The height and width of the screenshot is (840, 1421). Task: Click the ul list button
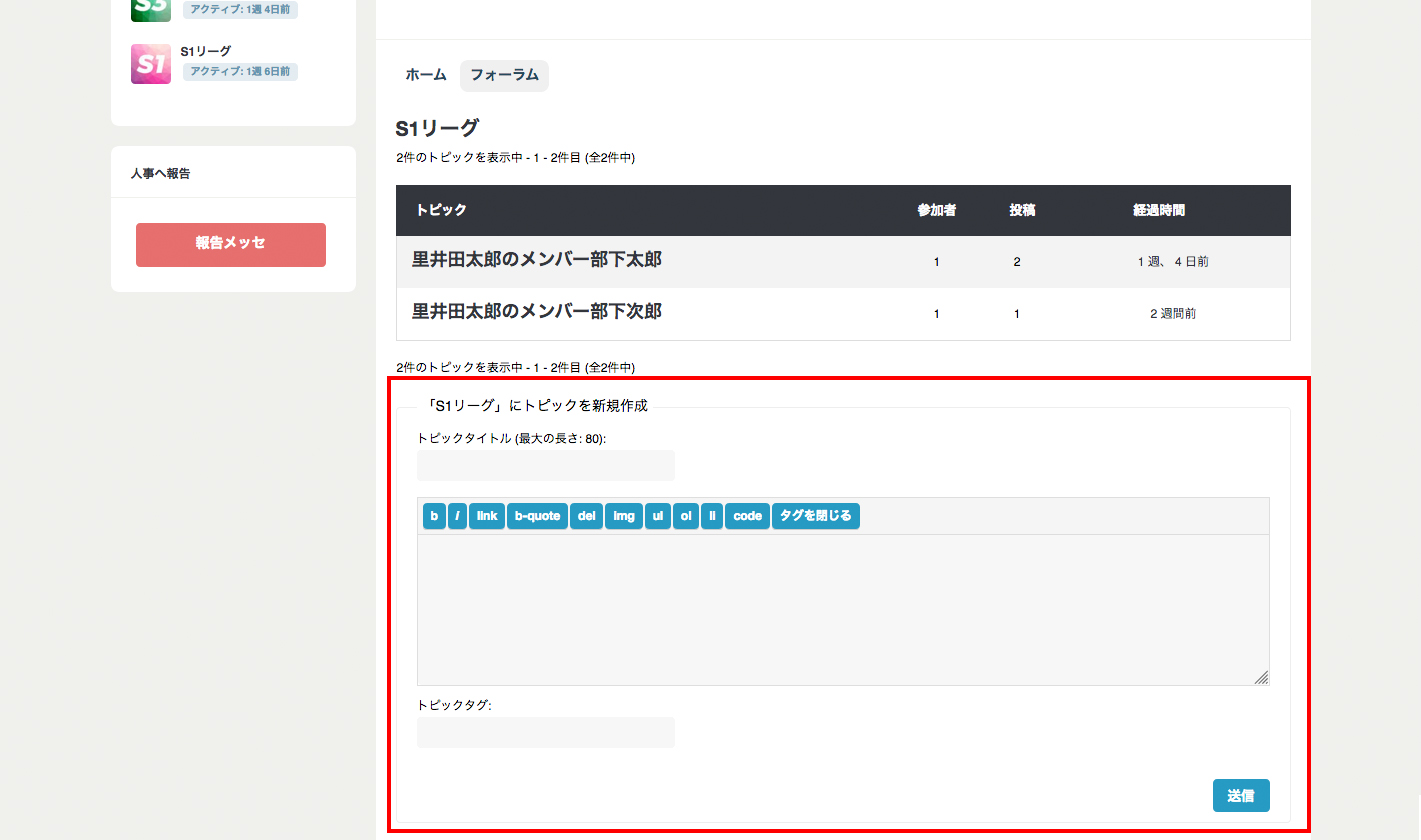657,516
